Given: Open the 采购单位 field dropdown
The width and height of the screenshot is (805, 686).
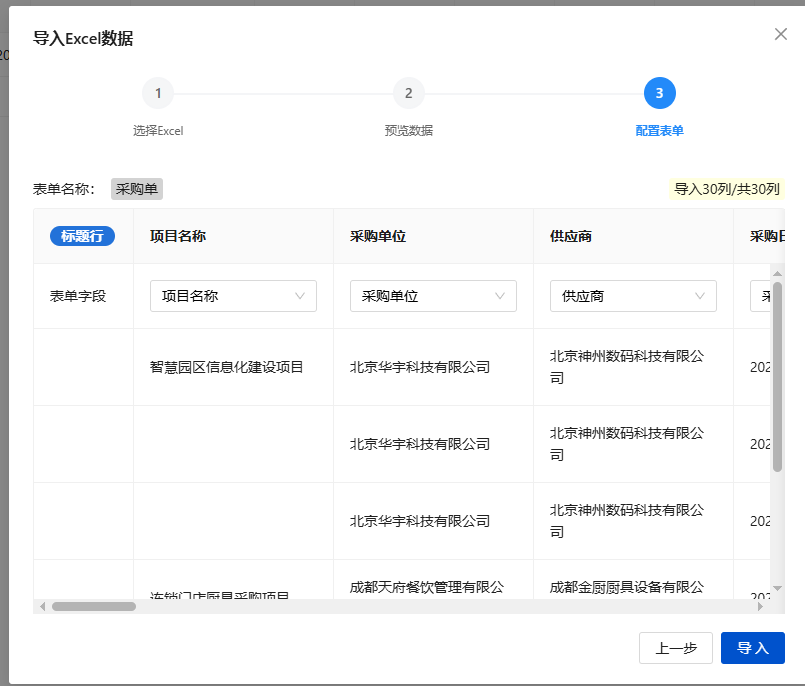Looking at the screenshot, I should point(433,296).
